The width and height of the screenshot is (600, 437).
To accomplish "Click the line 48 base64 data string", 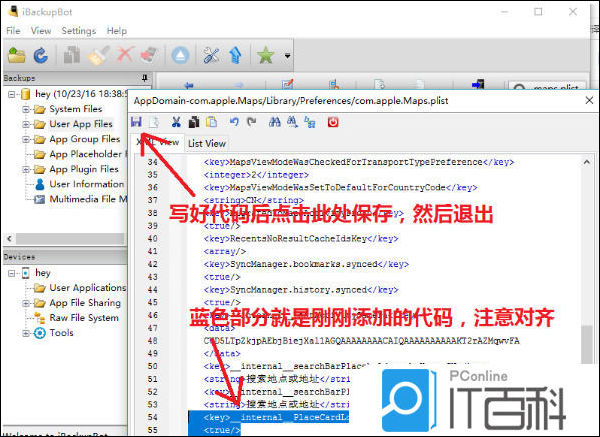I will [x=362, y=341].
